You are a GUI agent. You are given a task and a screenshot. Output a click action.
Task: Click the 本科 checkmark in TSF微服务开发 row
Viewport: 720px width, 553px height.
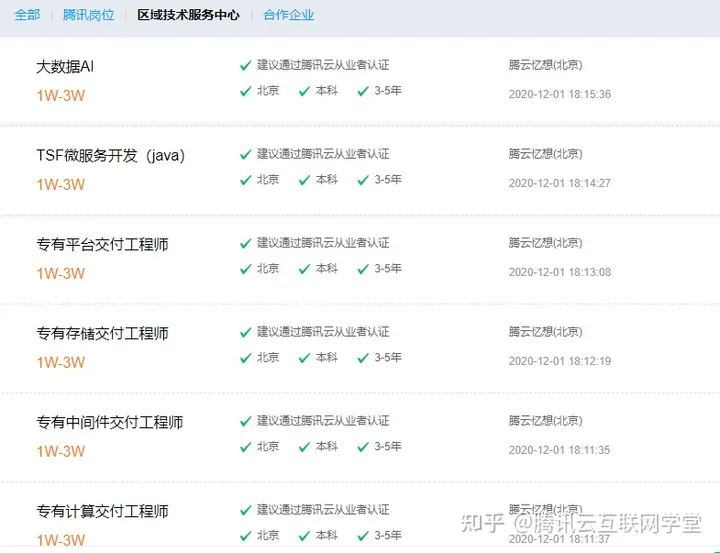[304, 181]
